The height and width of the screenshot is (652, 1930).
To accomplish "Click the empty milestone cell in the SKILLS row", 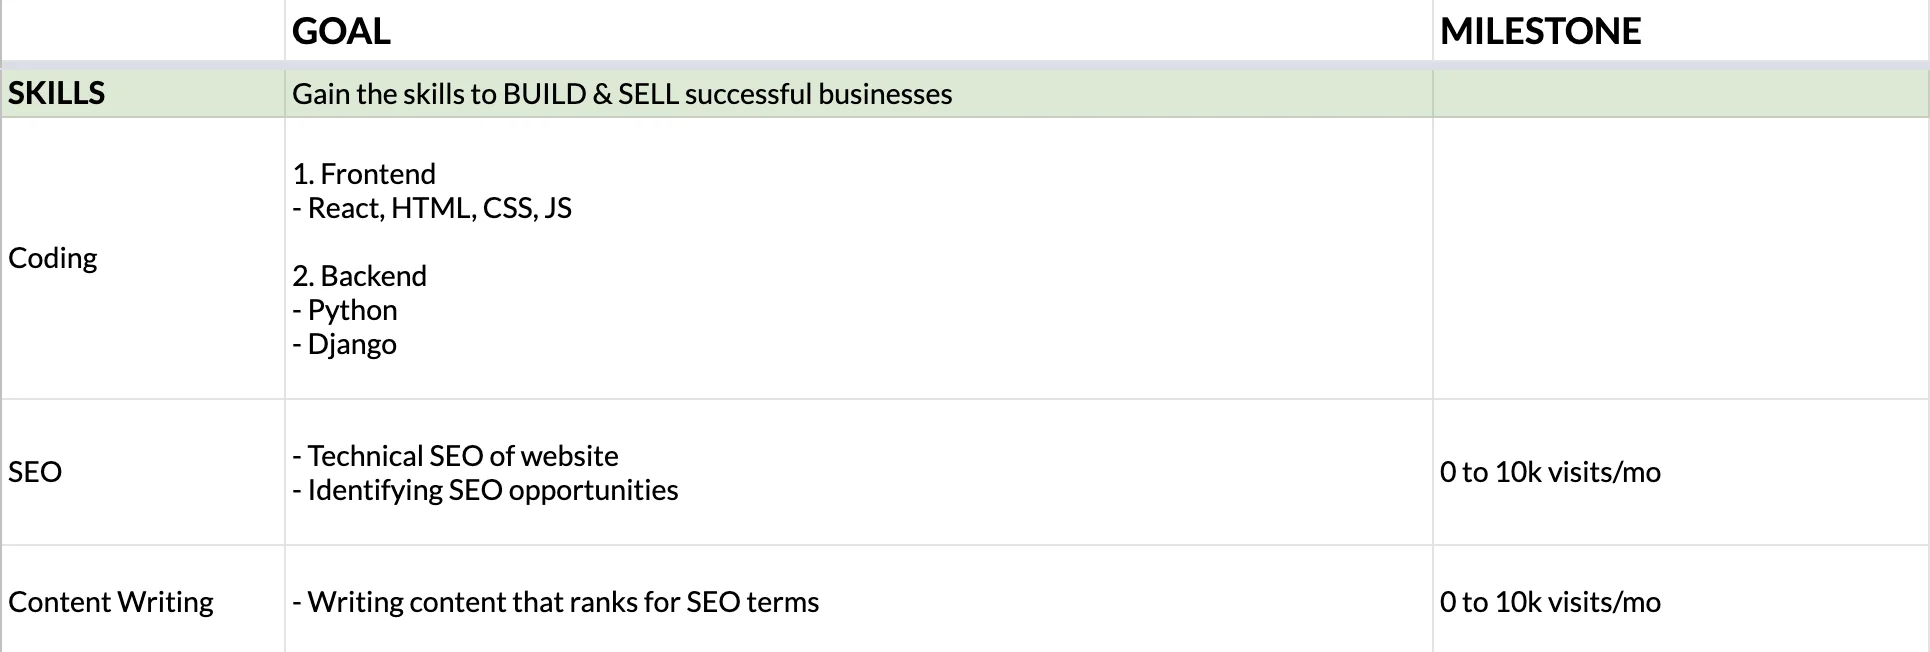I will [1680, 94].
